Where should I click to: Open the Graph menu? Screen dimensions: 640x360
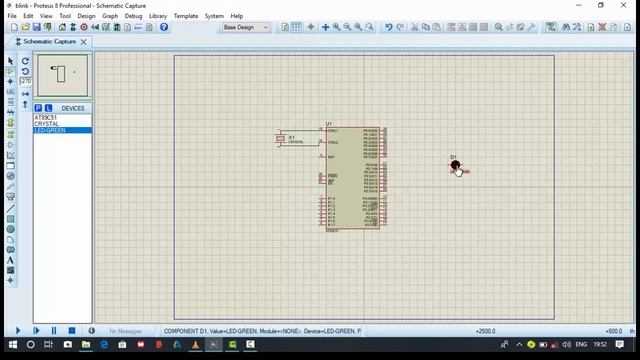110,16
